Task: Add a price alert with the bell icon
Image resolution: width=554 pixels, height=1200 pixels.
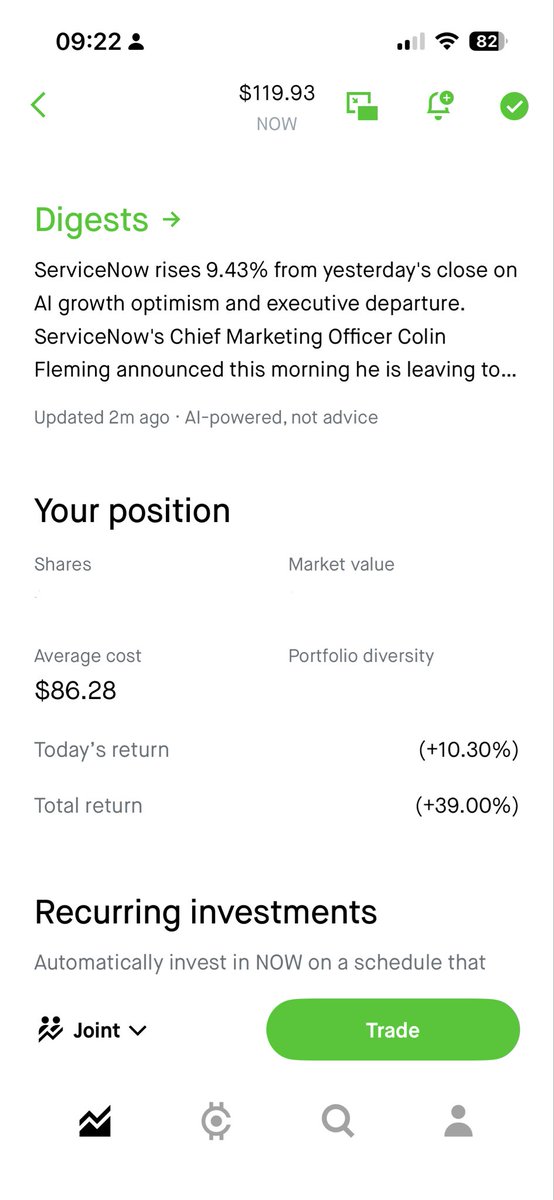Action: click(439, 106)
